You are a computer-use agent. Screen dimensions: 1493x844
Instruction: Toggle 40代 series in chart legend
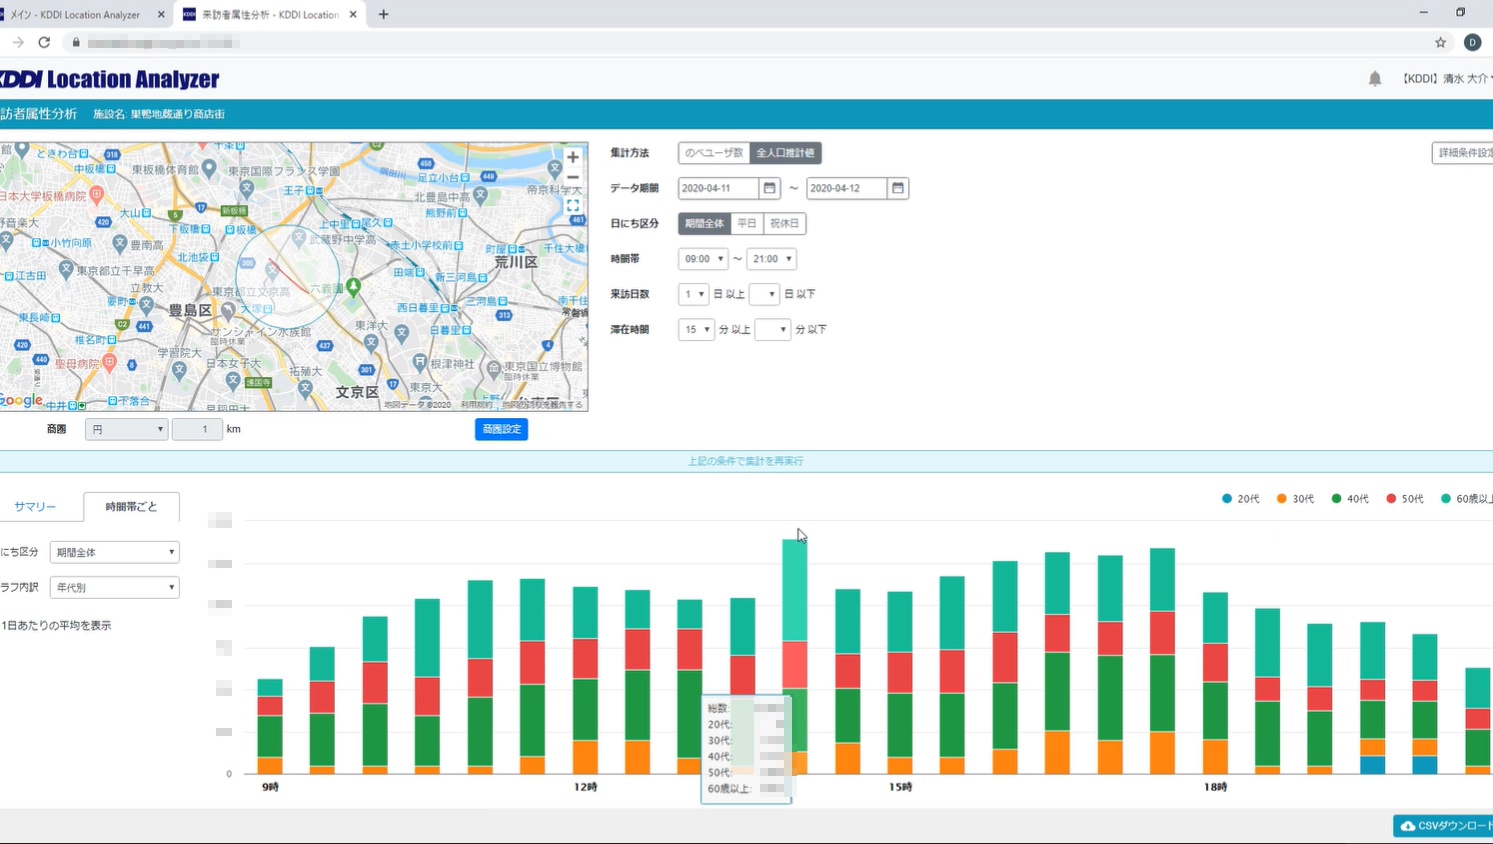pos(1350,499)
